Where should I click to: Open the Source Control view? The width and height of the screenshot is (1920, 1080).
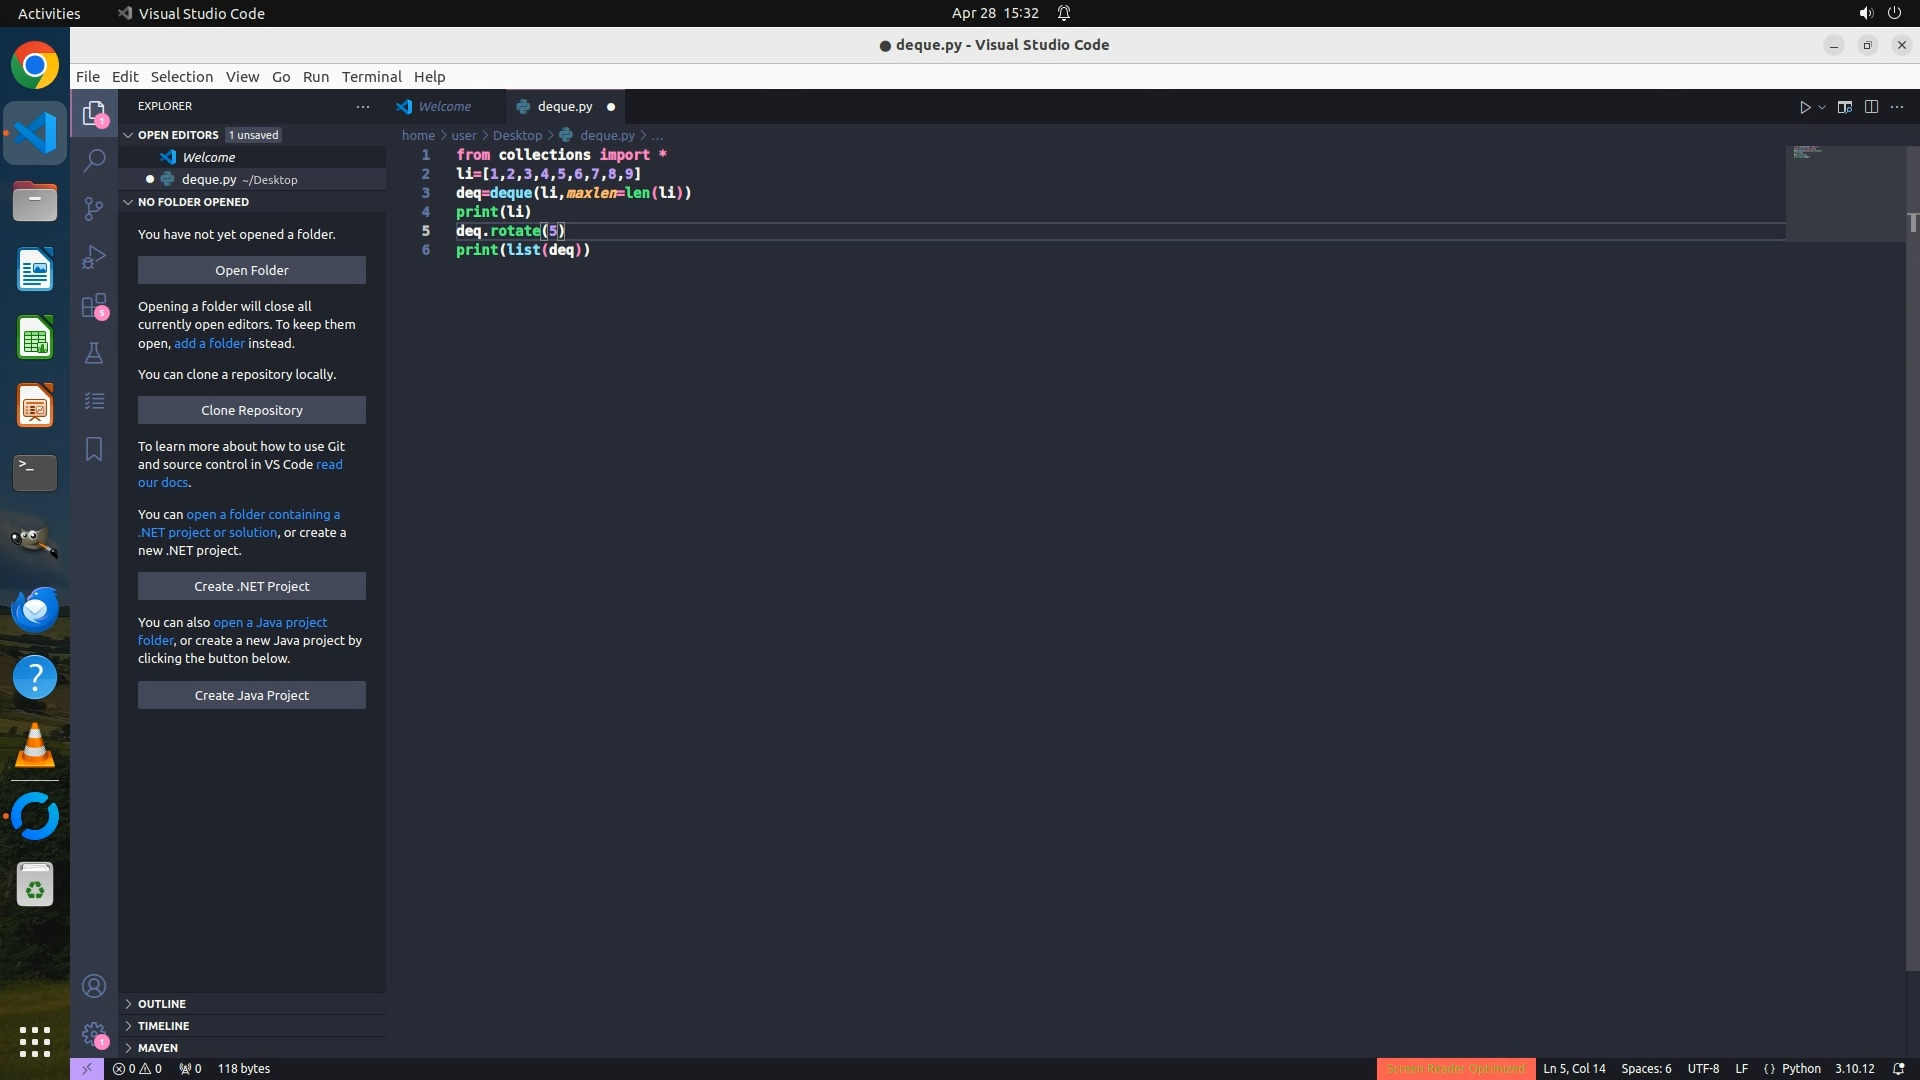click(94, 208)
